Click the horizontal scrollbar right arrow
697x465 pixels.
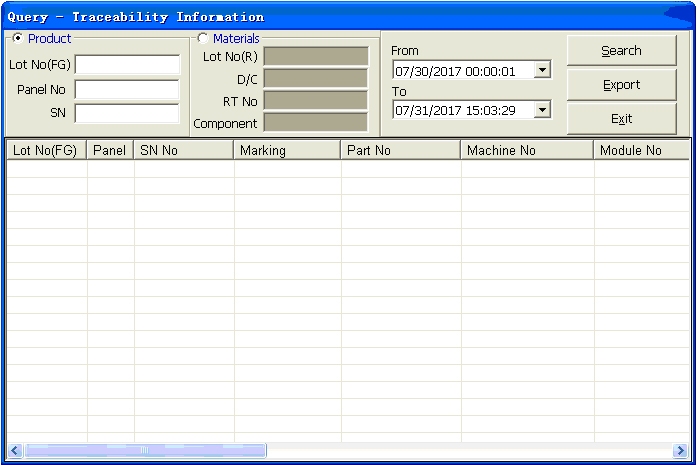[680, 450]
